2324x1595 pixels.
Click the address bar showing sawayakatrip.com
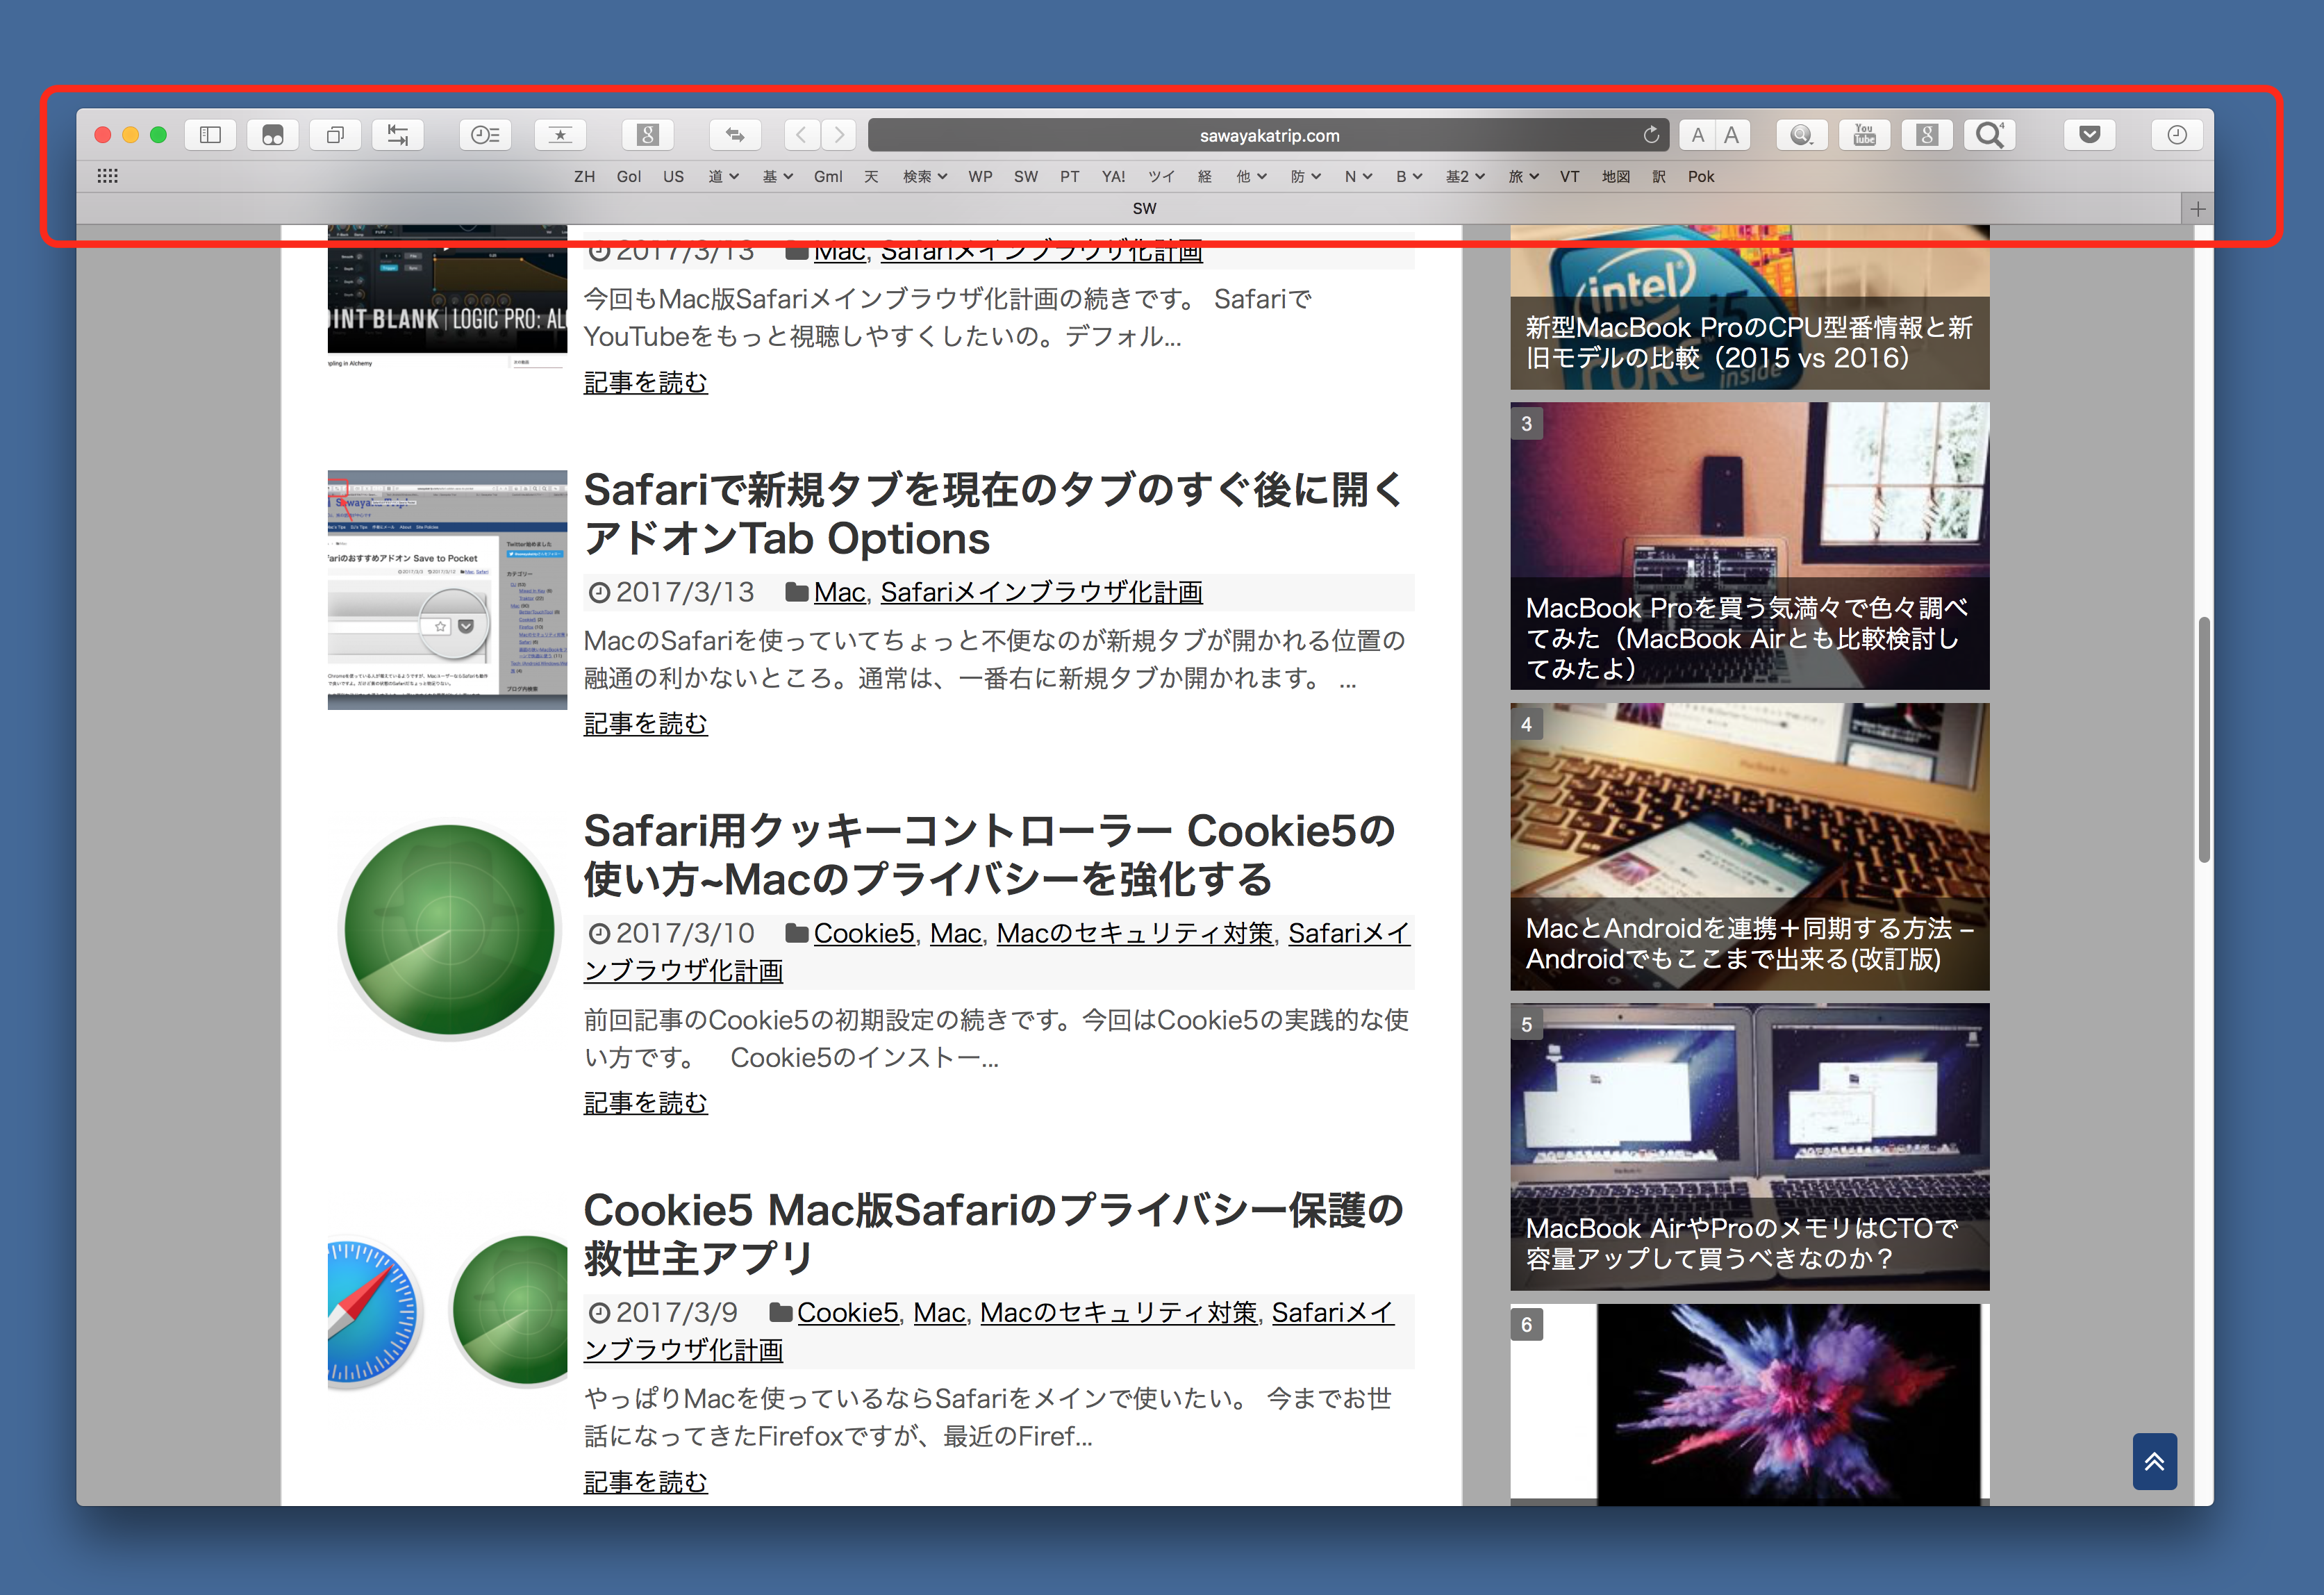pyautogui.click(x=1269, y=135)
